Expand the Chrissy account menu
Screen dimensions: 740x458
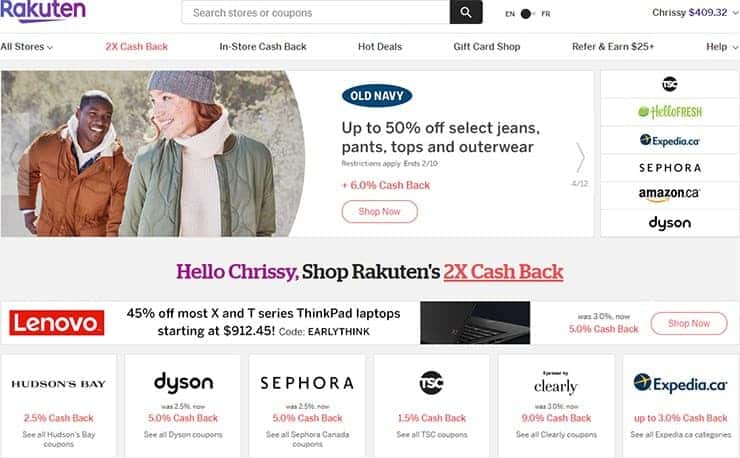pos(695,13)
